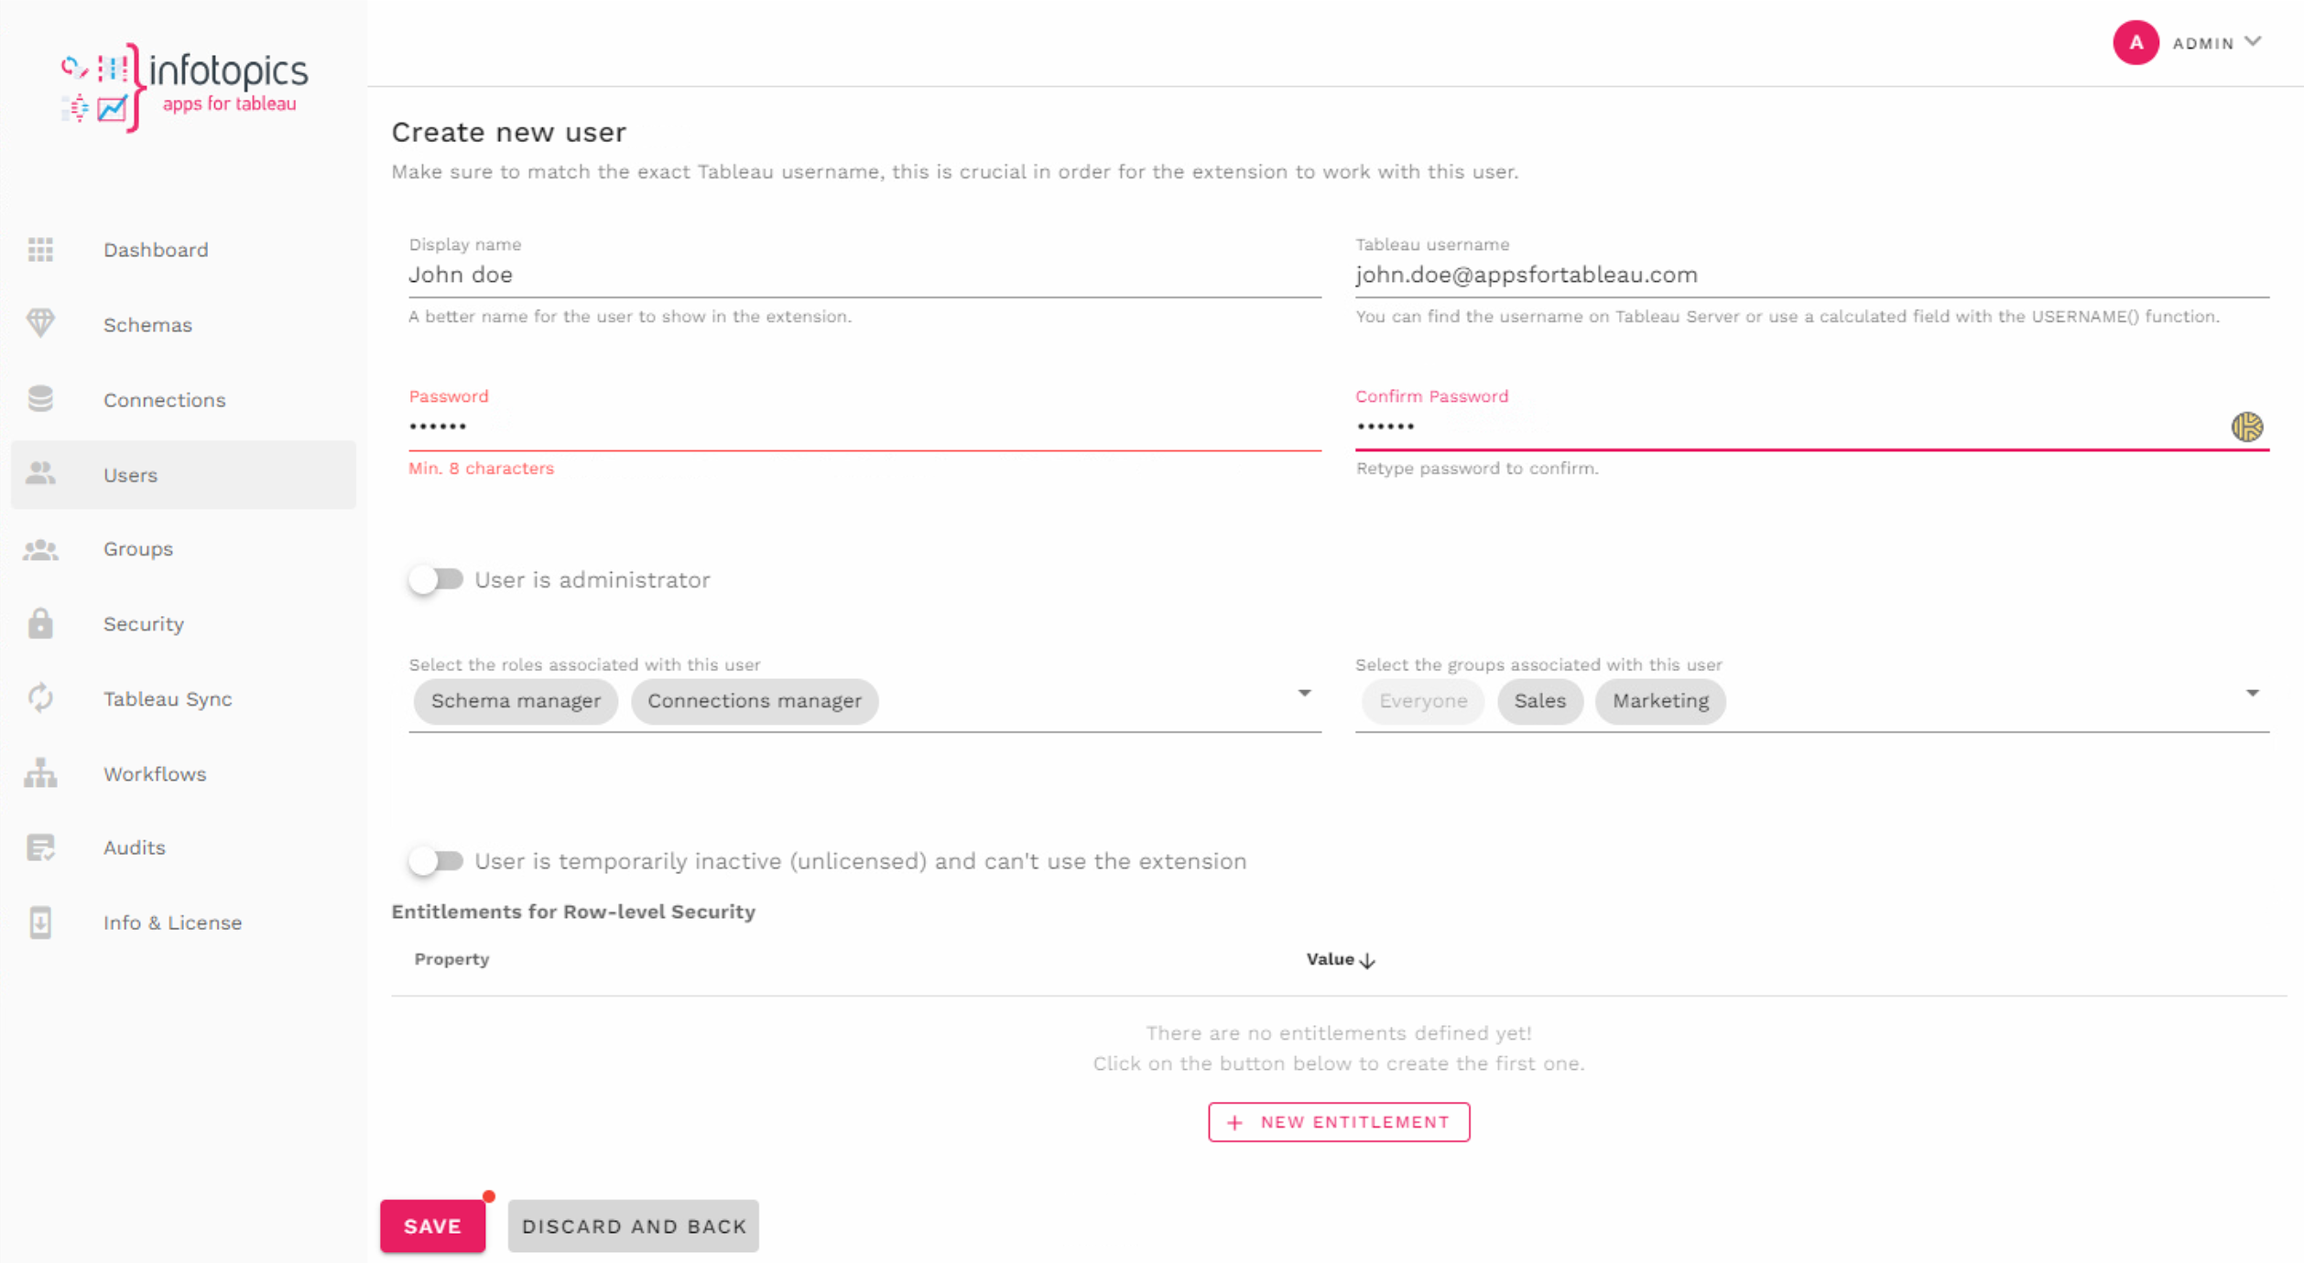2304x1263 pixels.
Task: Click password manager icon in Confirm Password
Action: (x=2246, y=427)
